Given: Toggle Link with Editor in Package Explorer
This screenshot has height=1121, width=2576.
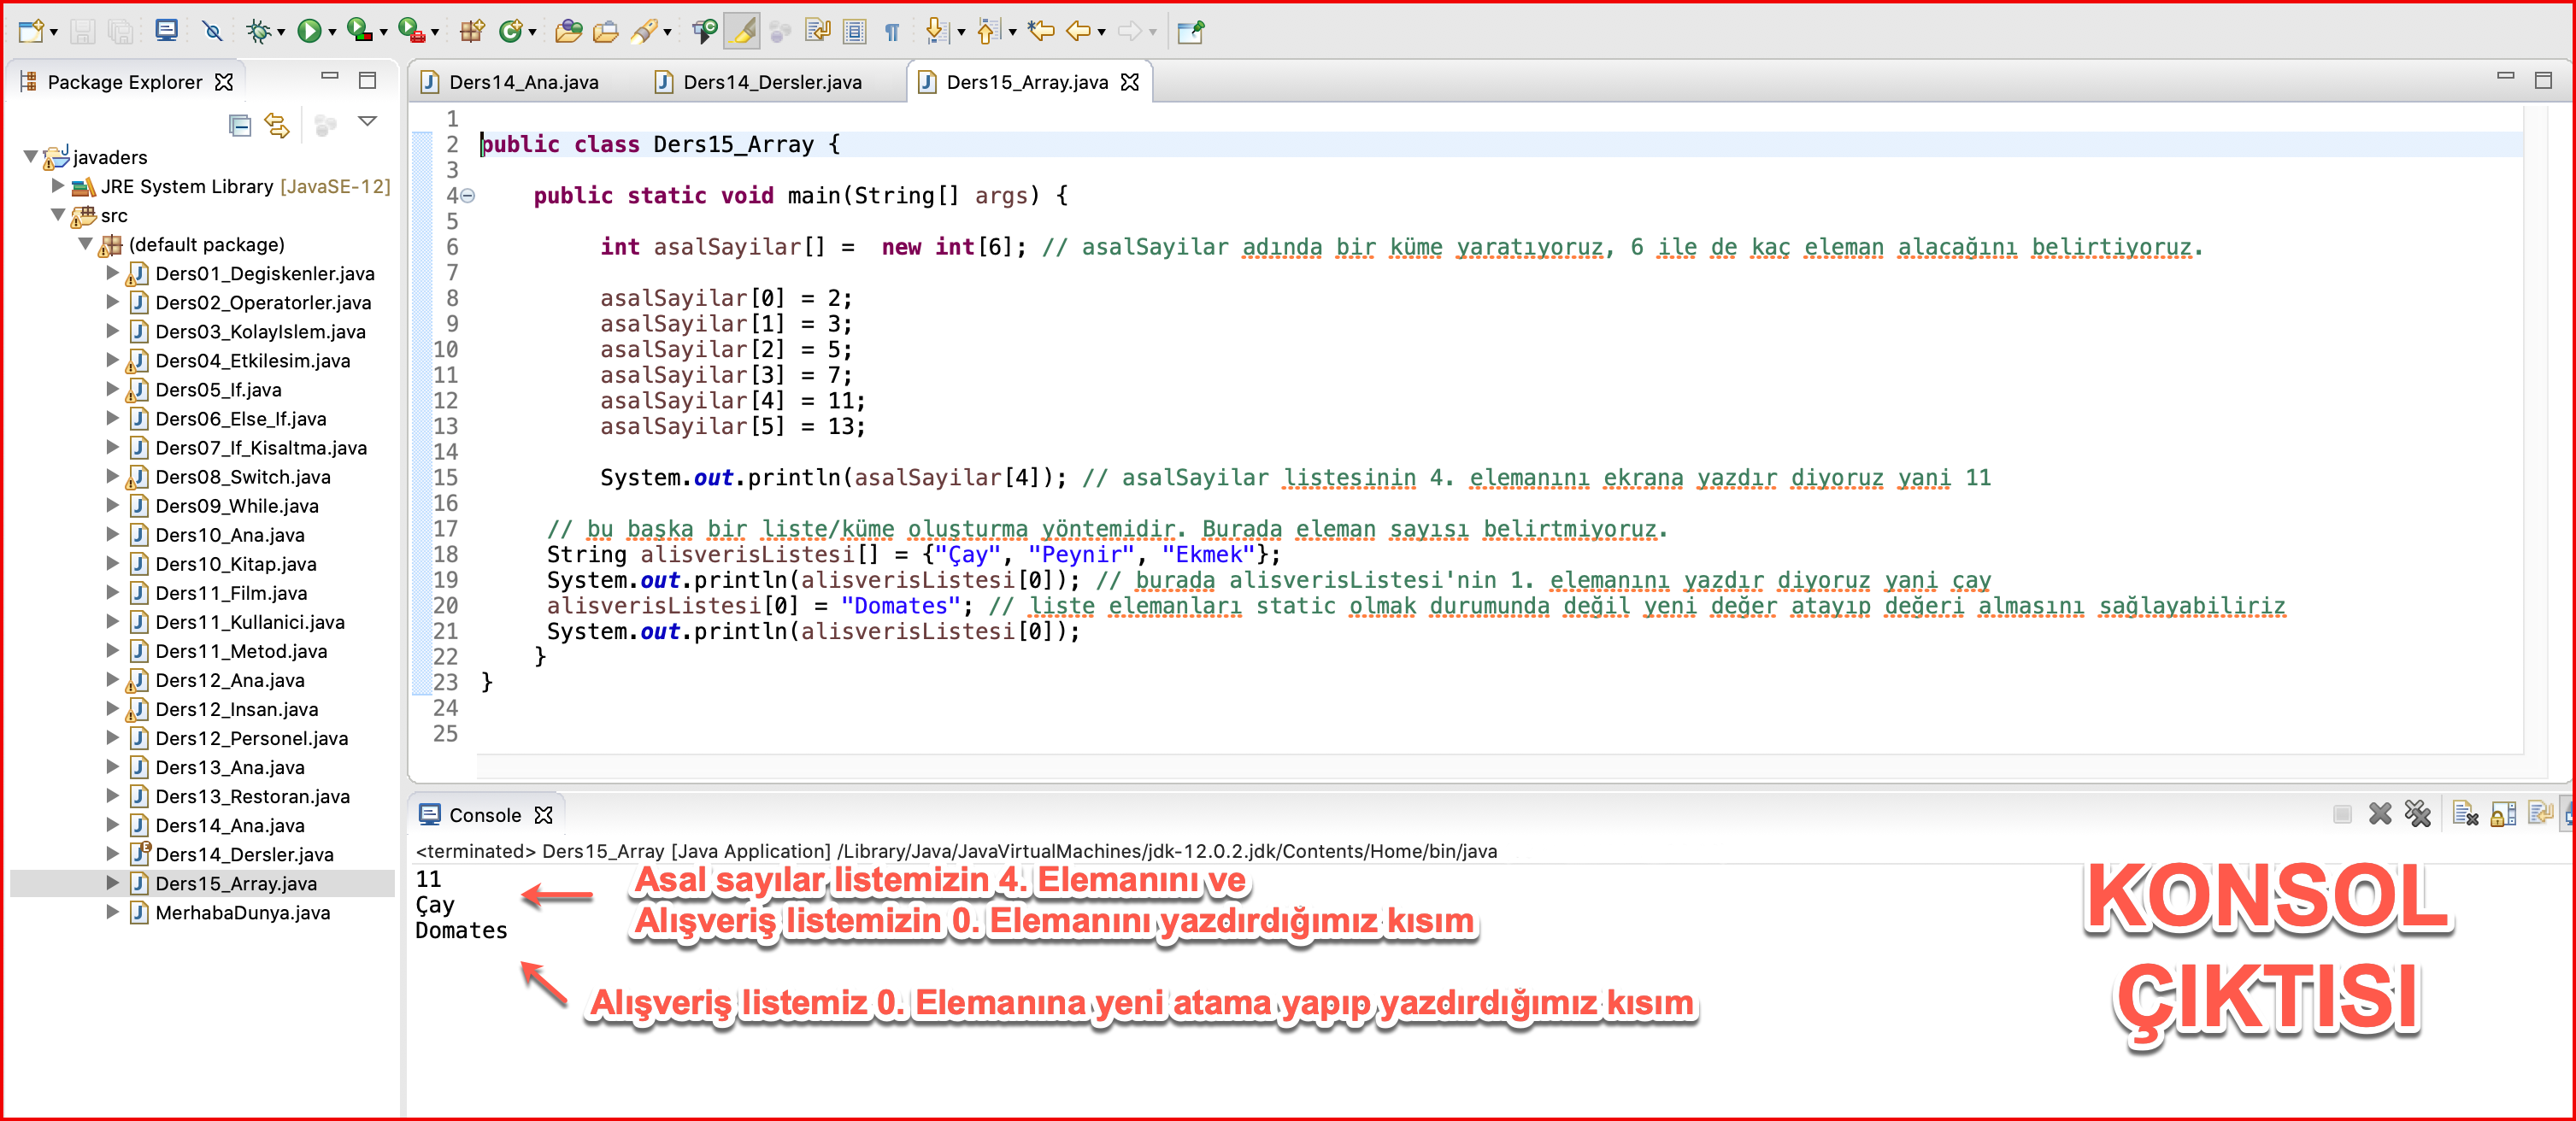Looking at the screenshot, I should tap(277, 125).
